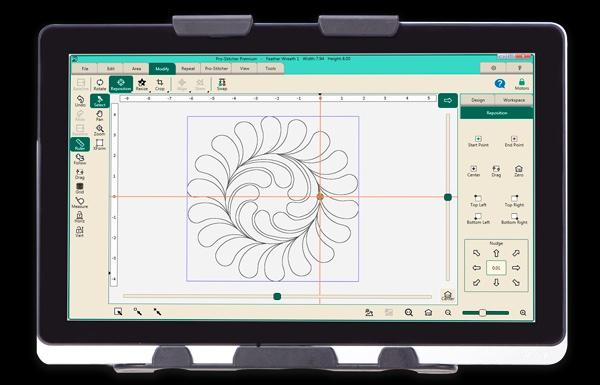Choose the Pan hand tool
The width and height of the screenshot is (600, 385).
click(x=99, y=116)
